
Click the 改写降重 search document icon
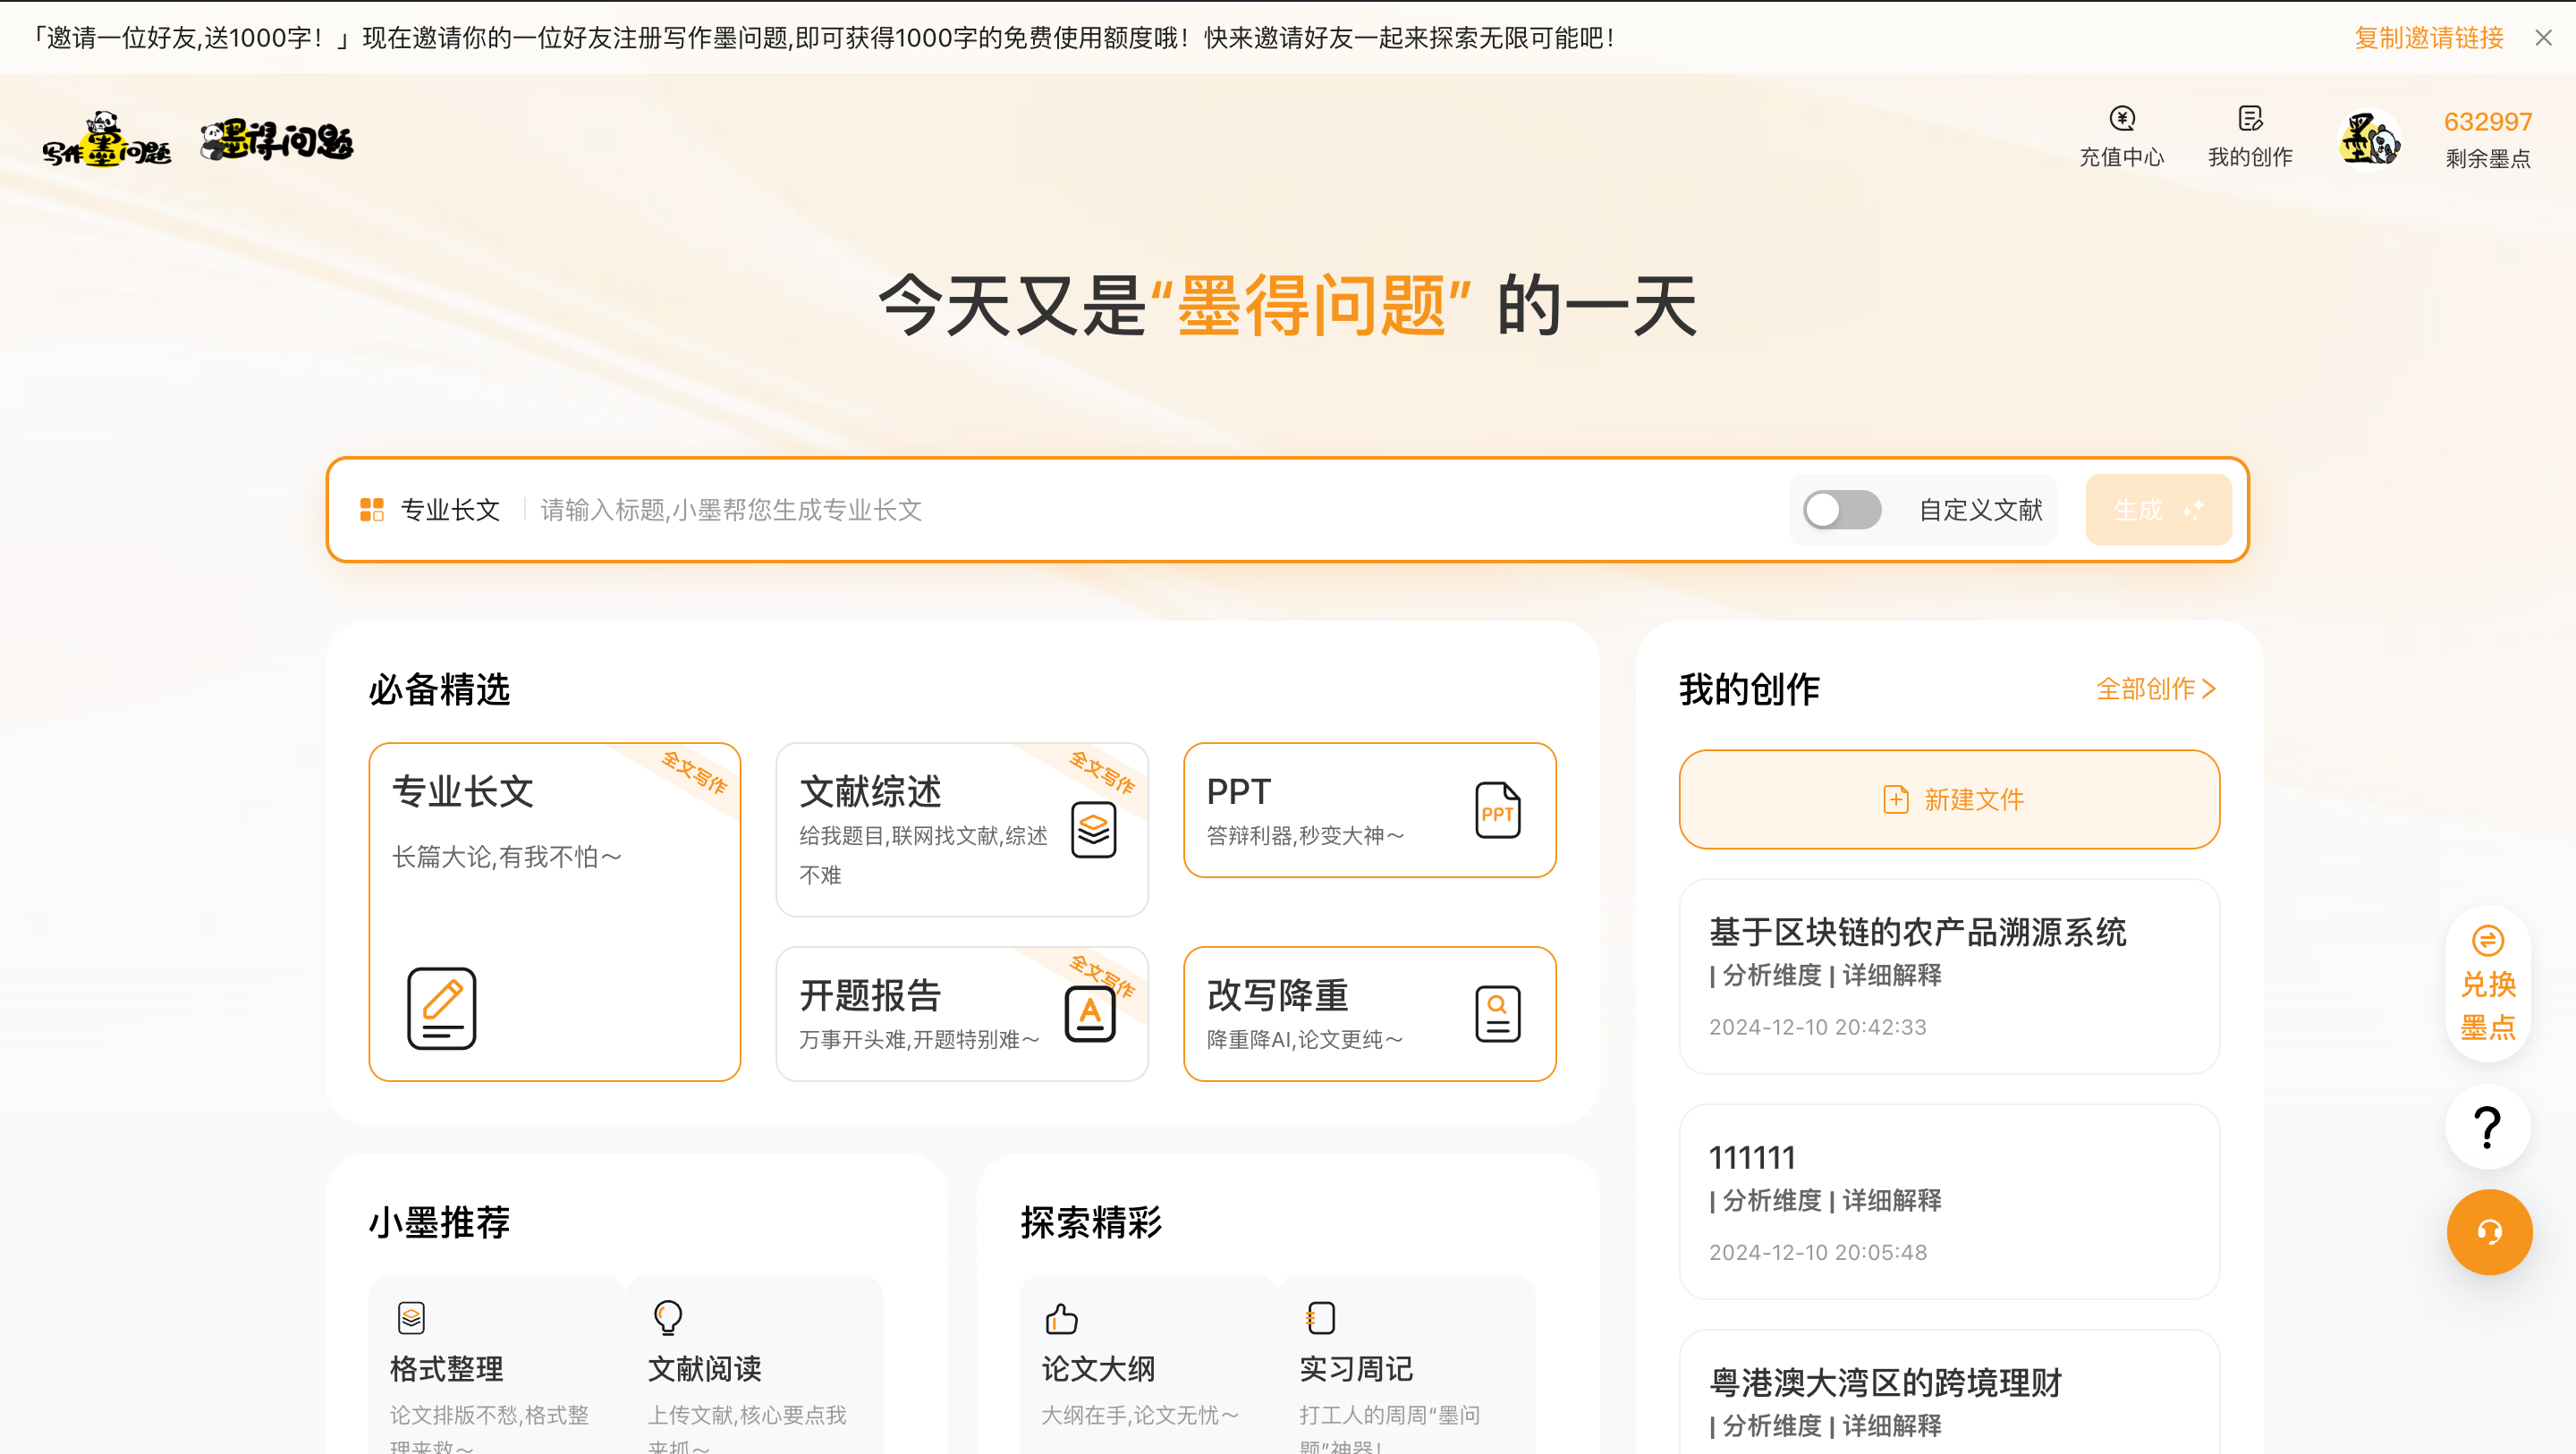(x=1497, y=1013)
